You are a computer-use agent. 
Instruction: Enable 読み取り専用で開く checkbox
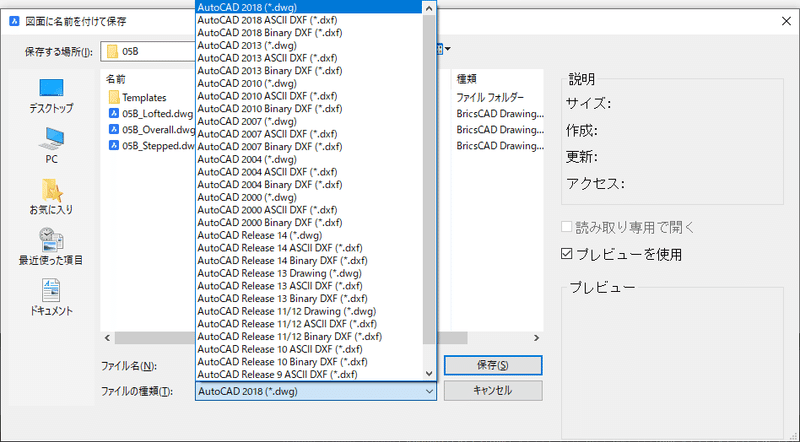point(566,227)
